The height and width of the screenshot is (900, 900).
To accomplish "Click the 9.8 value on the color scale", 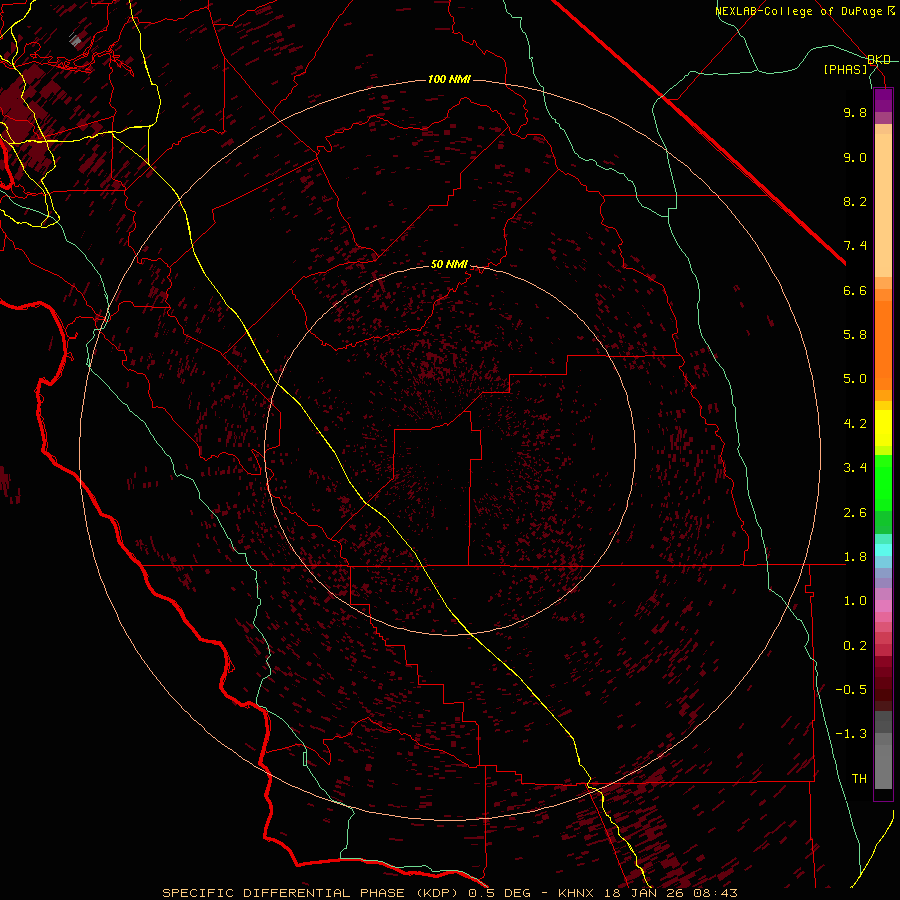I will pos(855,112).
